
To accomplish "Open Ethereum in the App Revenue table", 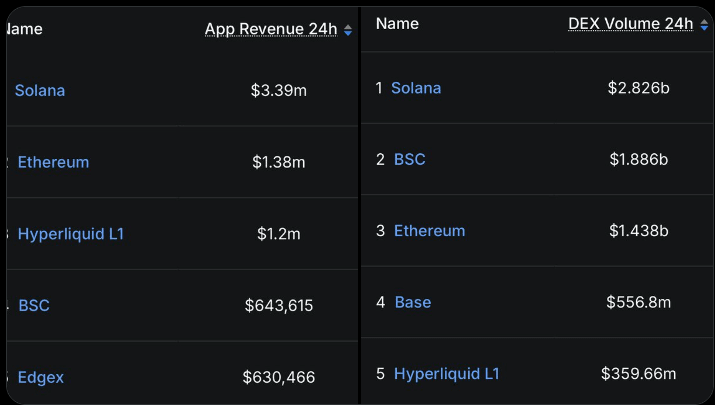I will [53, 162].
